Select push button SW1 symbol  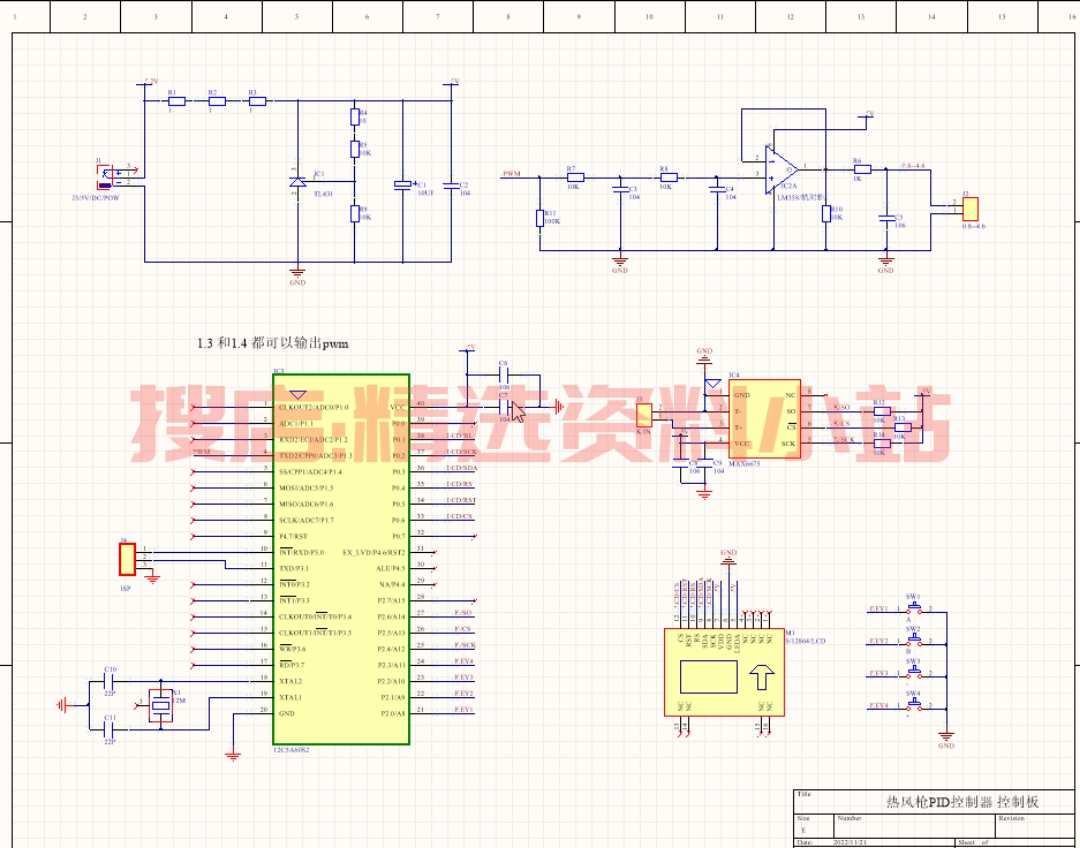click(914, 608)
